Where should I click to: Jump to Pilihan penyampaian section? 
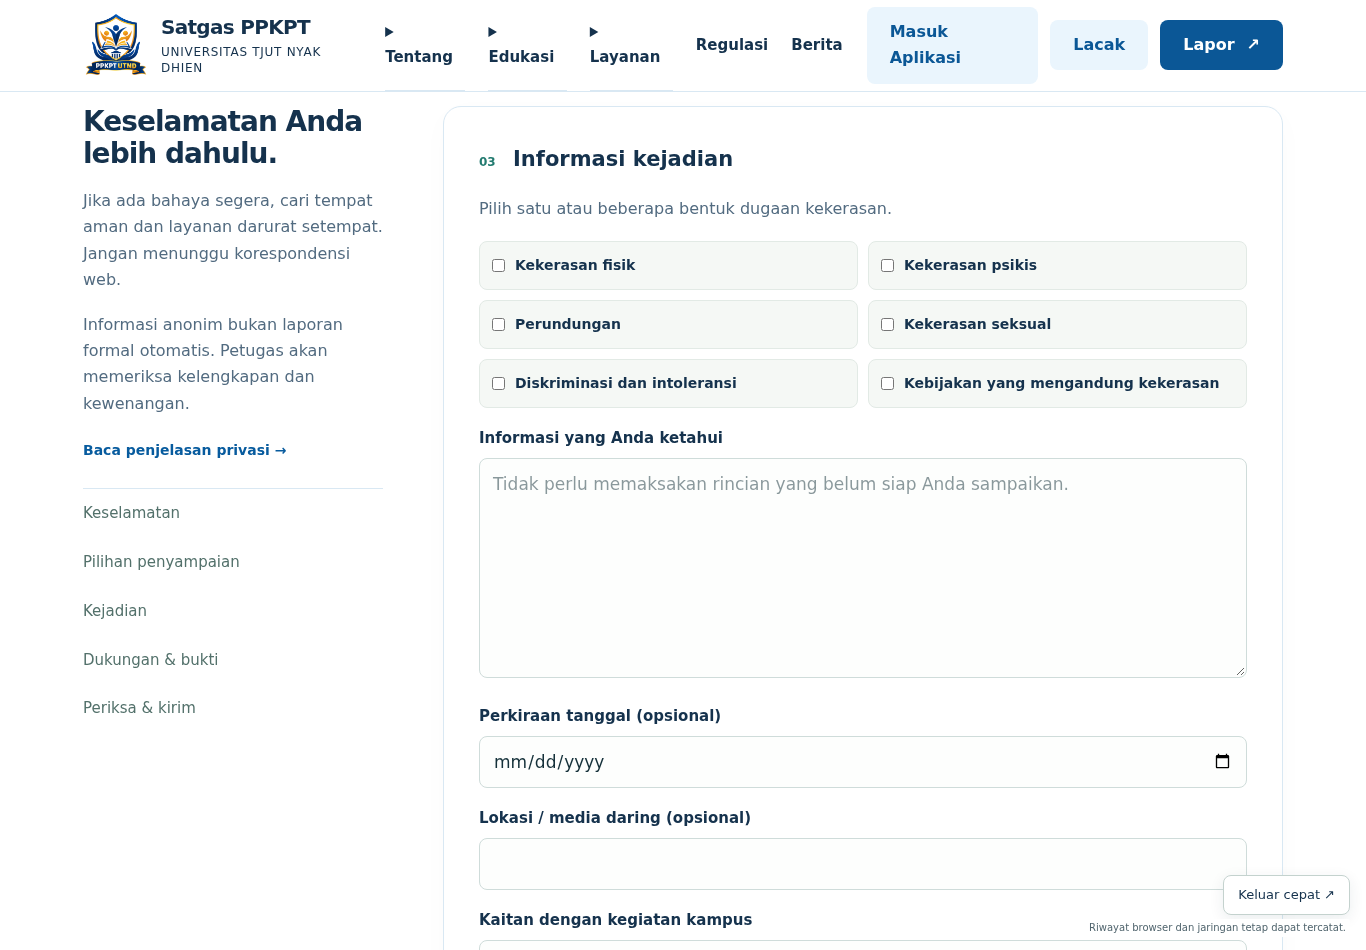(x=161, y=562)
